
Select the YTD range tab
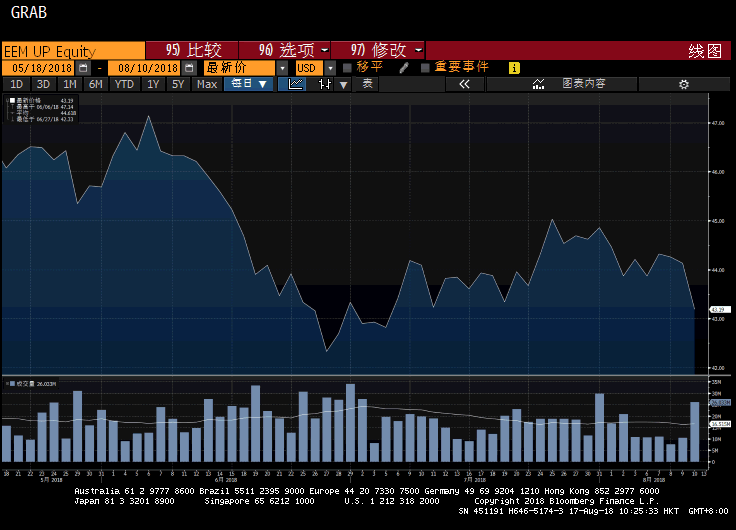[x=124, y=84]
